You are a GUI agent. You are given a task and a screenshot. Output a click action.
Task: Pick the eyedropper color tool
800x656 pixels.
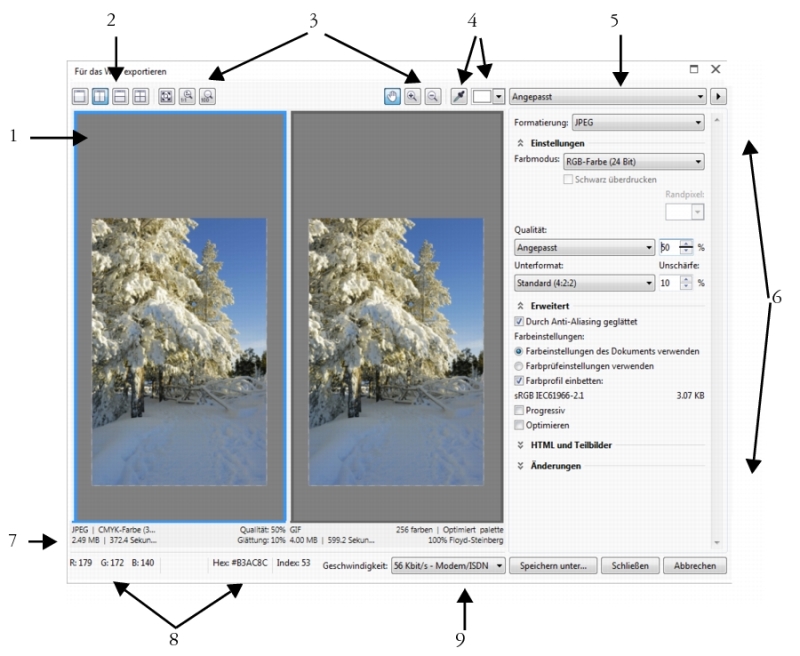(x=461, y=97)
